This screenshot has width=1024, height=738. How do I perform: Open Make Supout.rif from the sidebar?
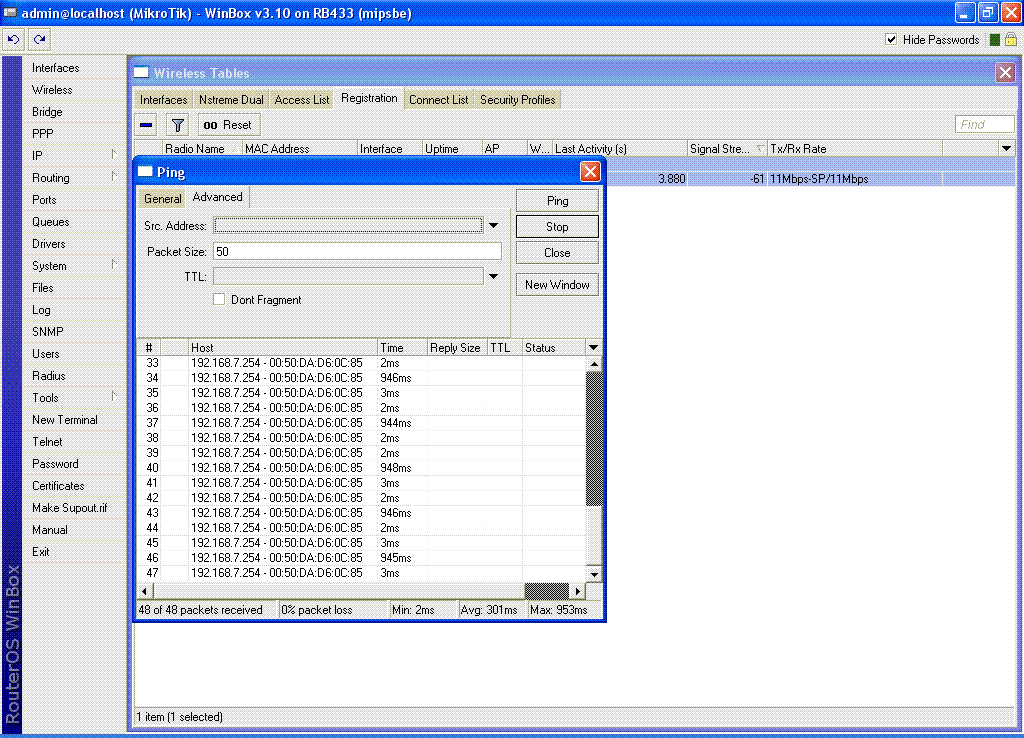coord(69,507)
